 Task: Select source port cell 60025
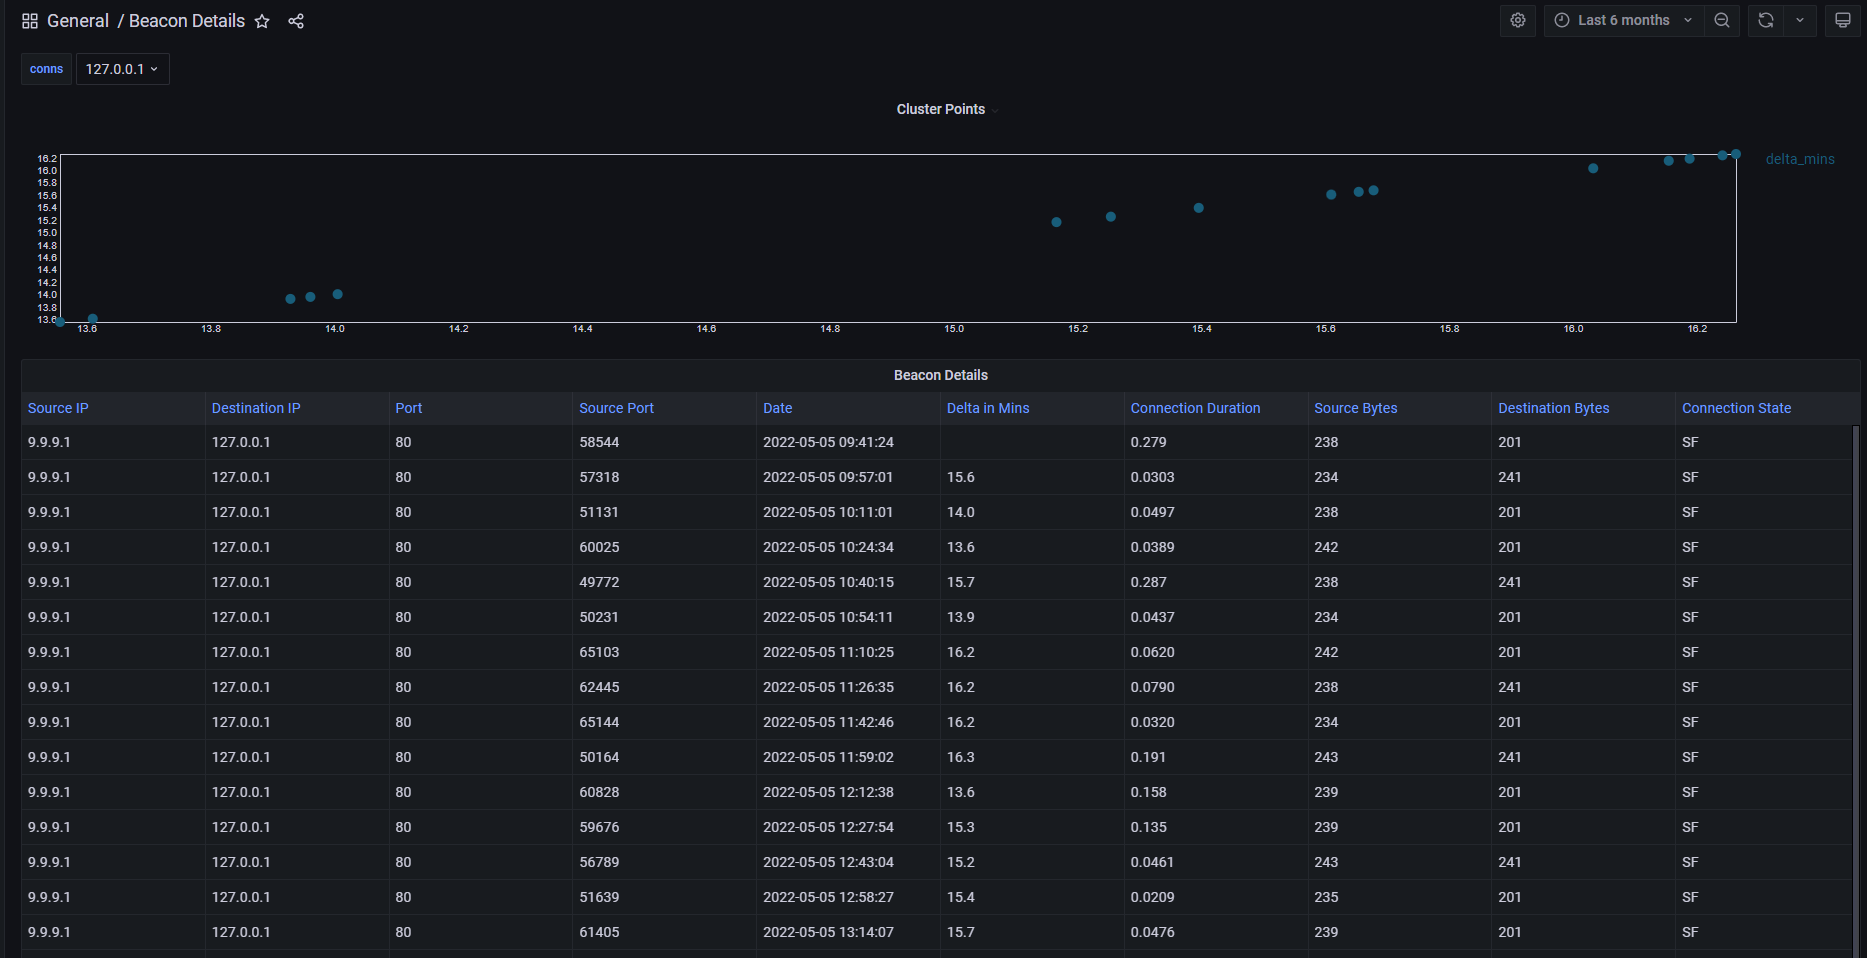(665, 547)
